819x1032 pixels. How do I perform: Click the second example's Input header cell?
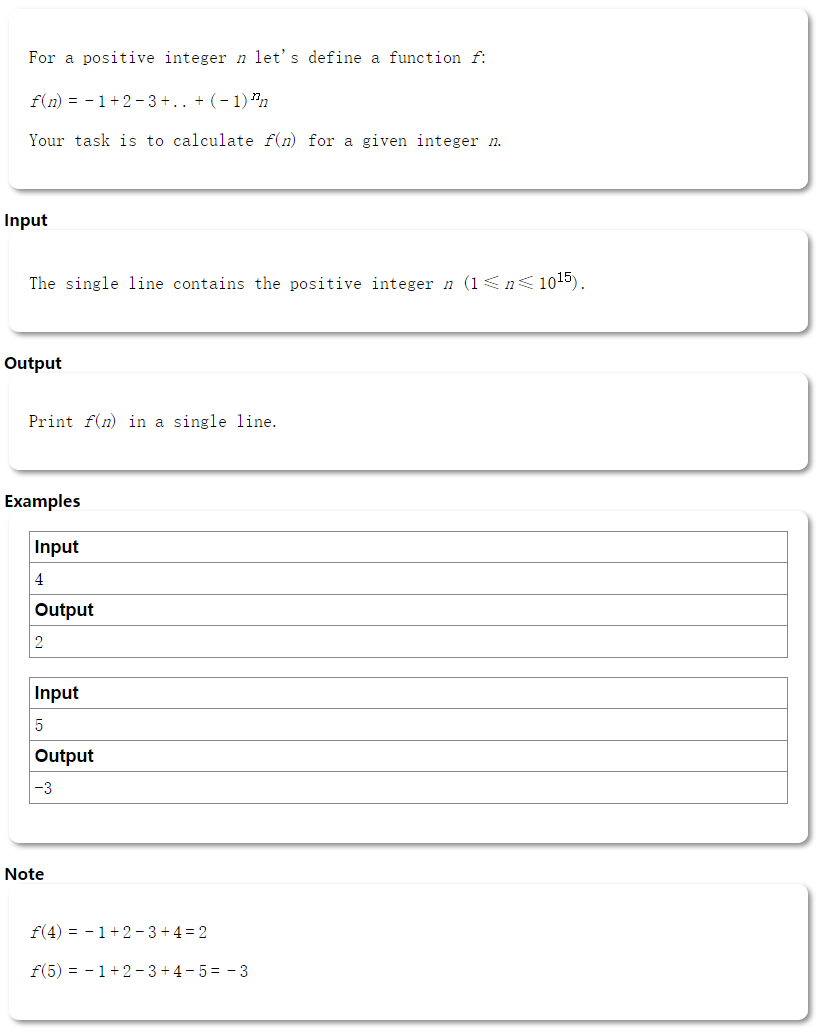[408, 693]
